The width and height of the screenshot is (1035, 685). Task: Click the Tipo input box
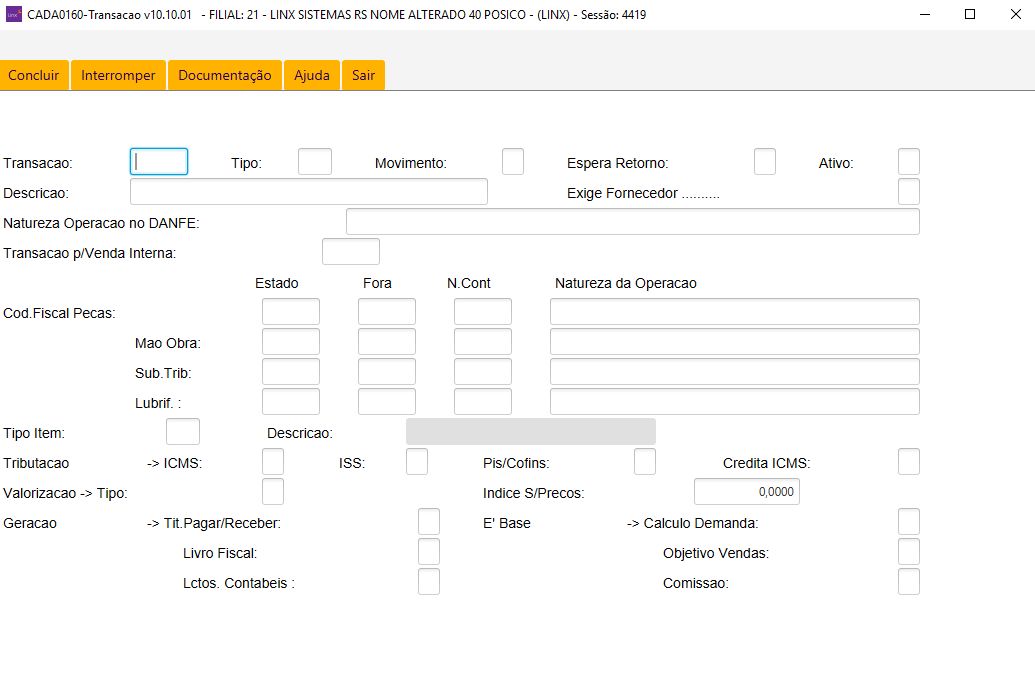(x=315, y=162)
